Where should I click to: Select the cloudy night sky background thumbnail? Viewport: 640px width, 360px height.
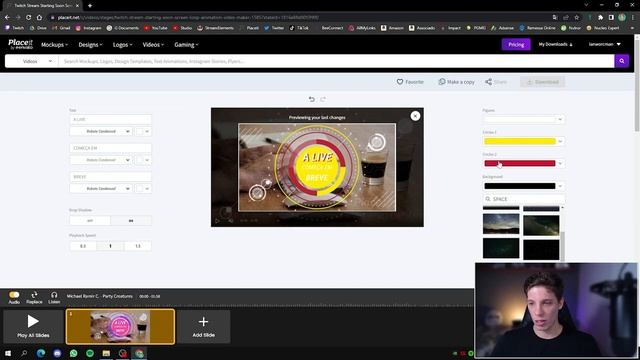pos(501,224)
